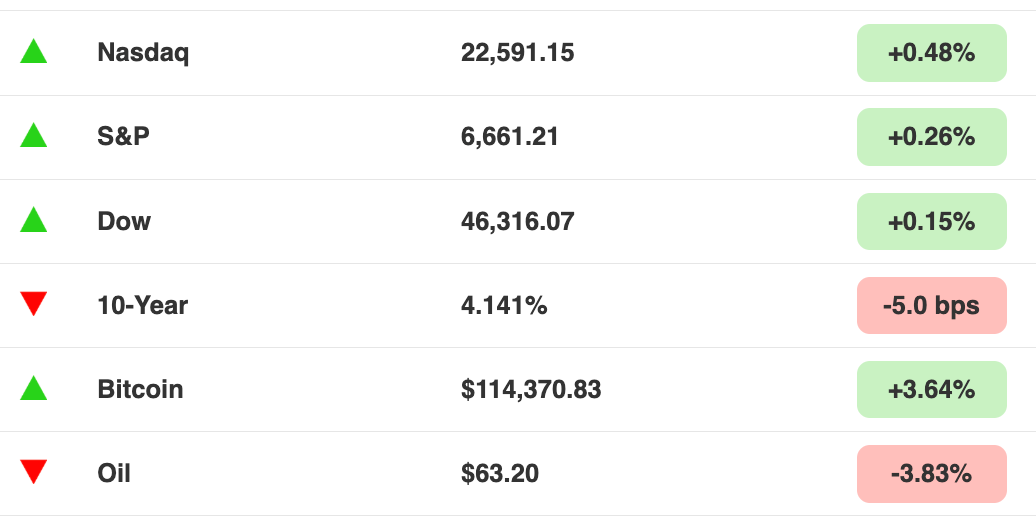Click the +0.26% change badge
The height and width of the screenshot is (521, 1036).
click(932, 137)
